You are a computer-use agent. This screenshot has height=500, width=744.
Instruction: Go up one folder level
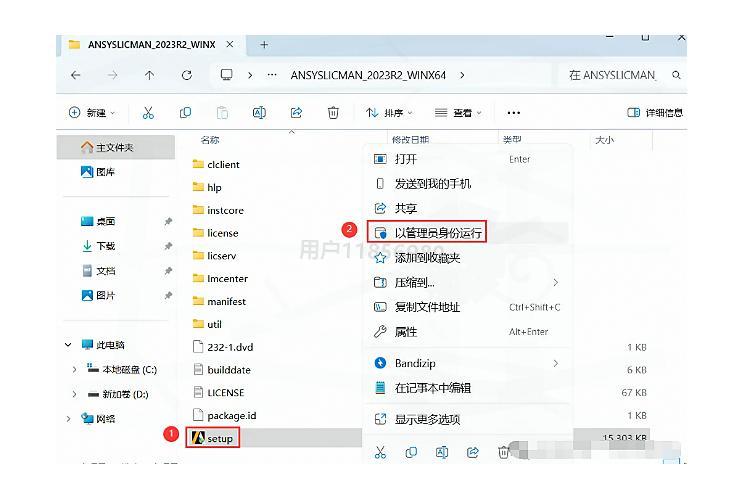[149, 75]
